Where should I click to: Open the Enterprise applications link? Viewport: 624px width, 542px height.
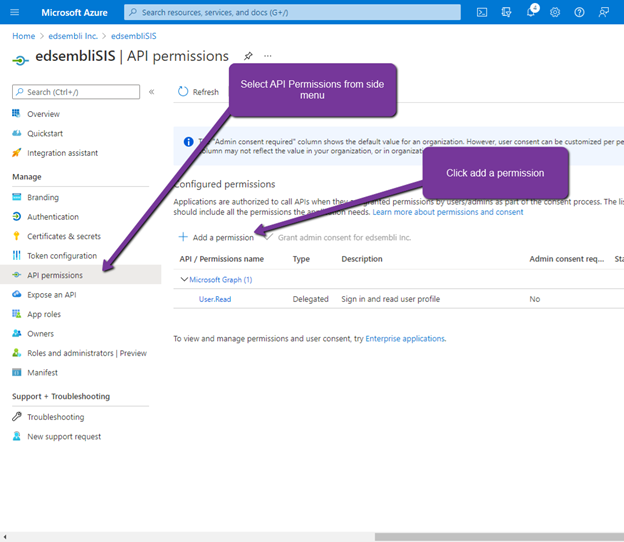405,339
